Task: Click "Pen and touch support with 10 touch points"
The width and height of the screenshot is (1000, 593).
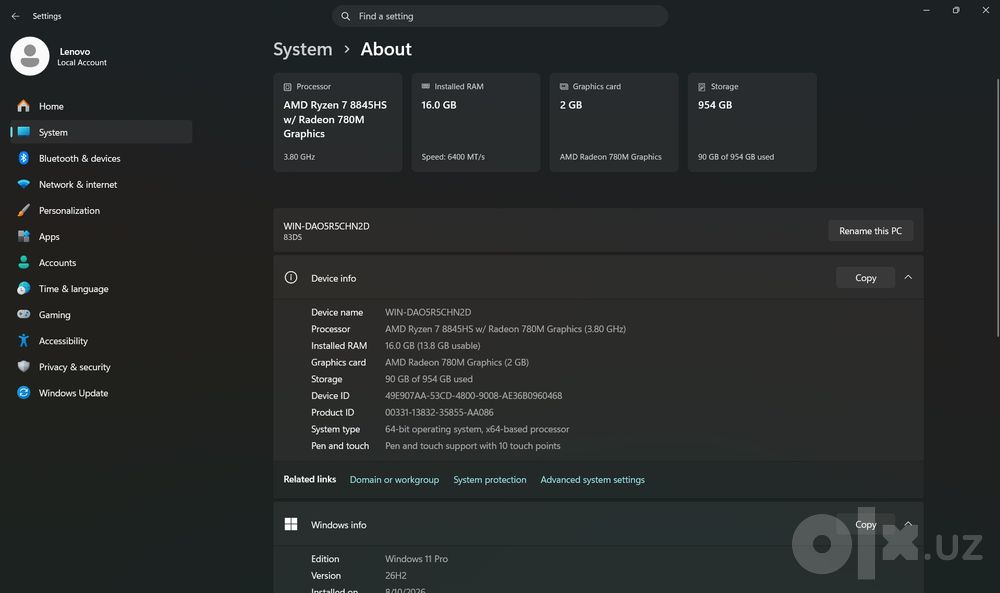Action: tap(473, 446)
